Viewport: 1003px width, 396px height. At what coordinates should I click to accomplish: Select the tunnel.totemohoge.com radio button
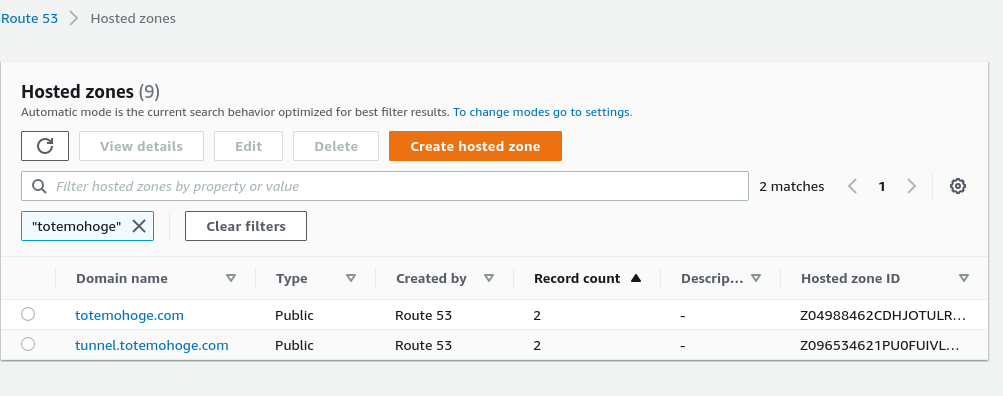[x=28, y=344]
